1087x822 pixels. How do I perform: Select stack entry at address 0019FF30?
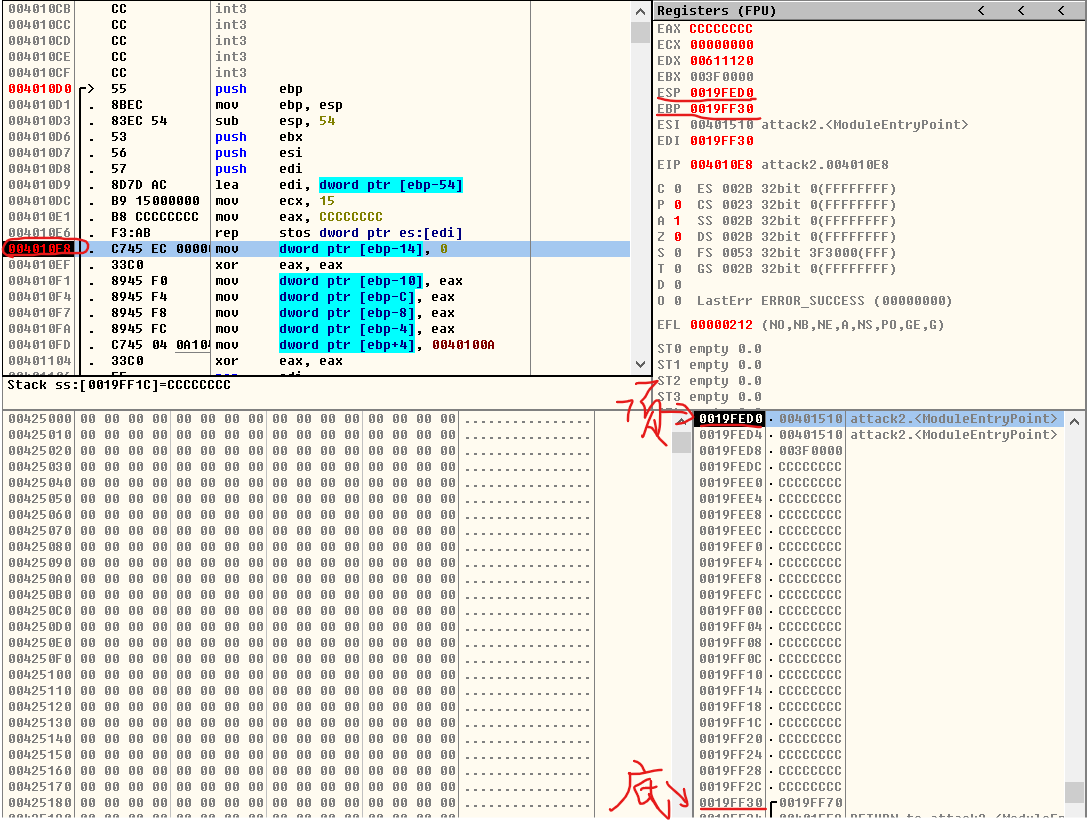pos(731,803)
